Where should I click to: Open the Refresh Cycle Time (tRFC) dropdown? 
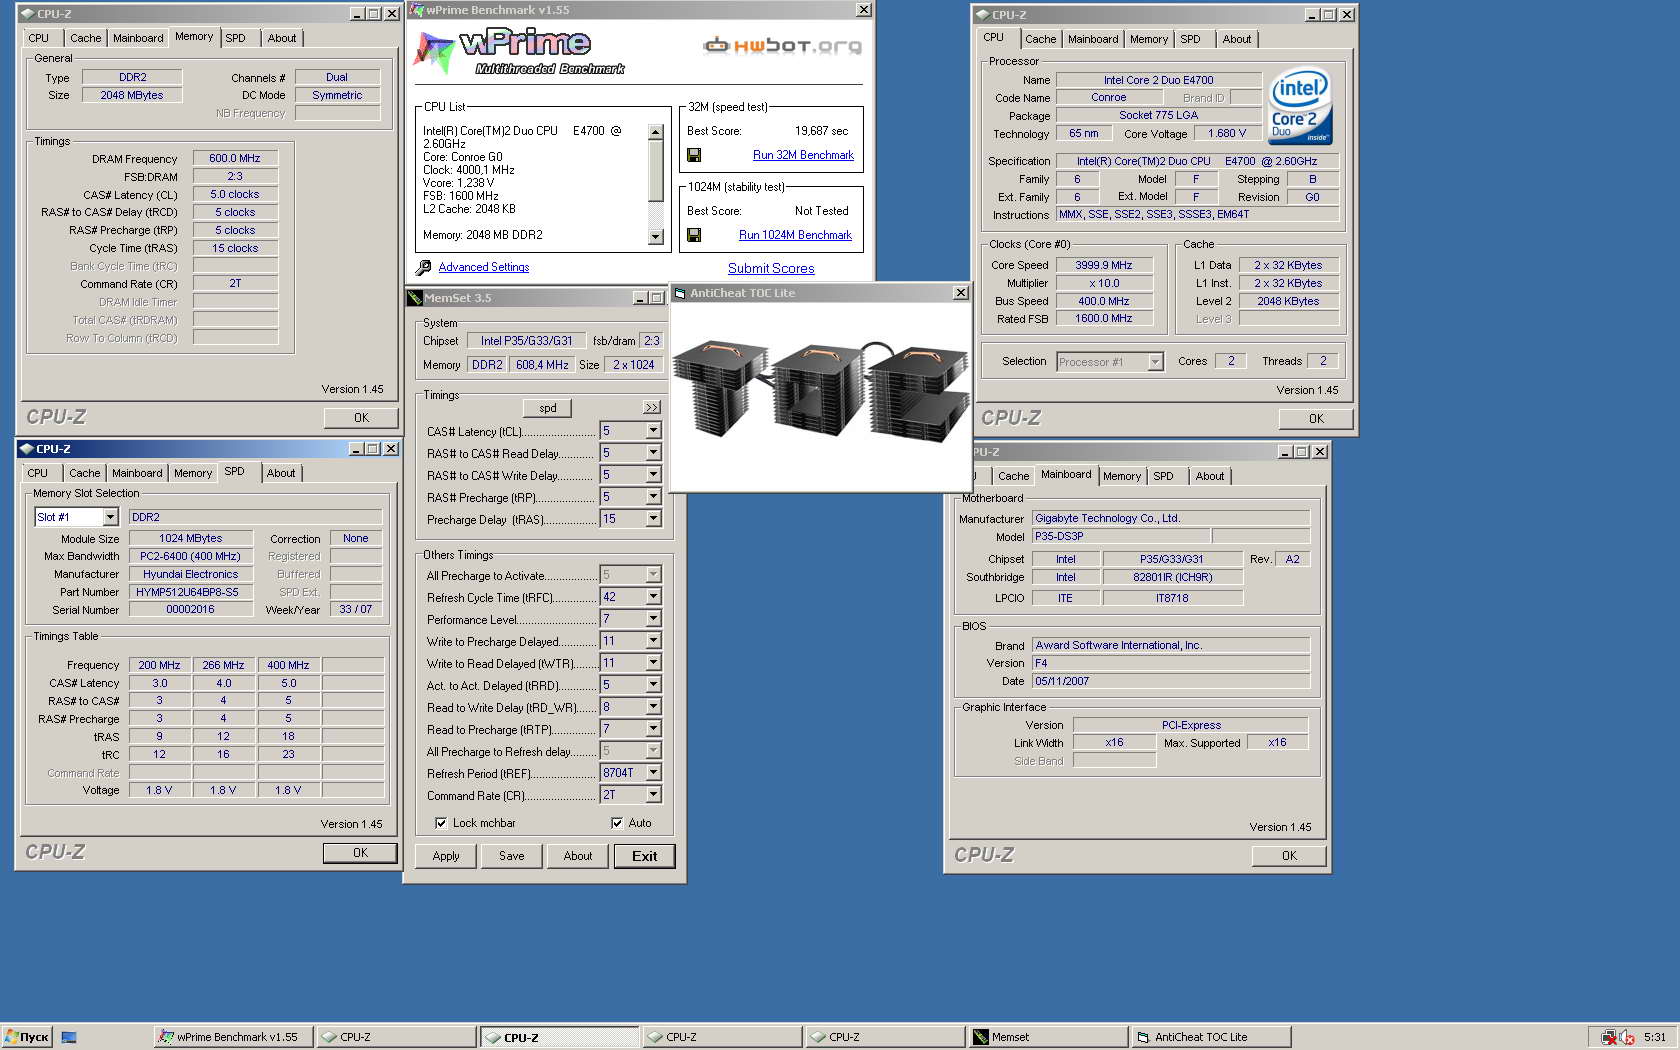tap(653, 597)
